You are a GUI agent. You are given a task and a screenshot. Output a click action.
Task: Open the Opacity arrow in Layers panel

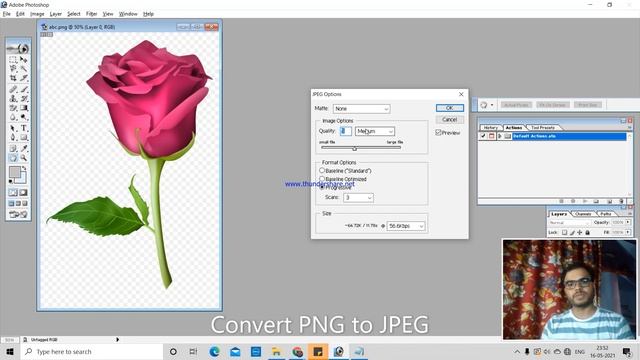tap(628, 222)
